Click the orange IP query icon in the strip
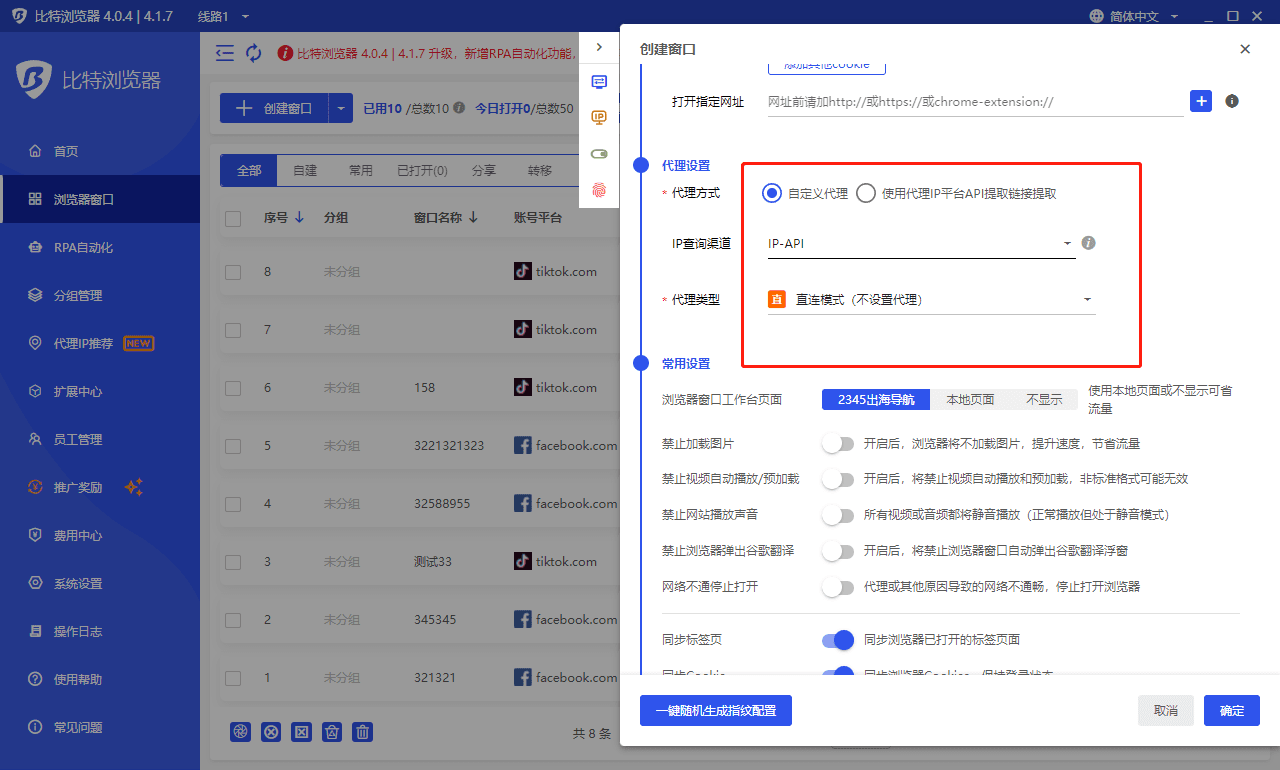 coord(598,117)
